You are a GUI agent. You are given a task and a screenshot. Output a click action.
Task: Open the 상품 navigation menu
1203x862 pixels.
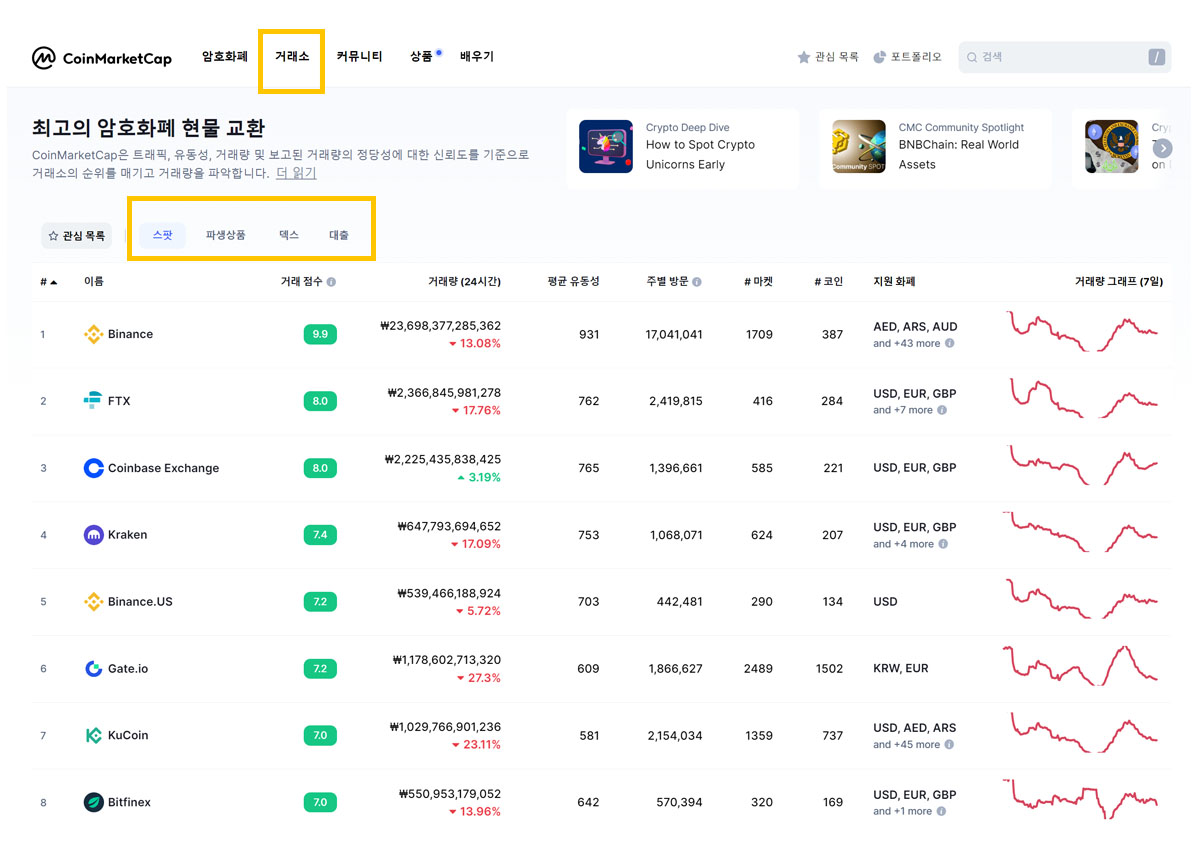point(421,57)
